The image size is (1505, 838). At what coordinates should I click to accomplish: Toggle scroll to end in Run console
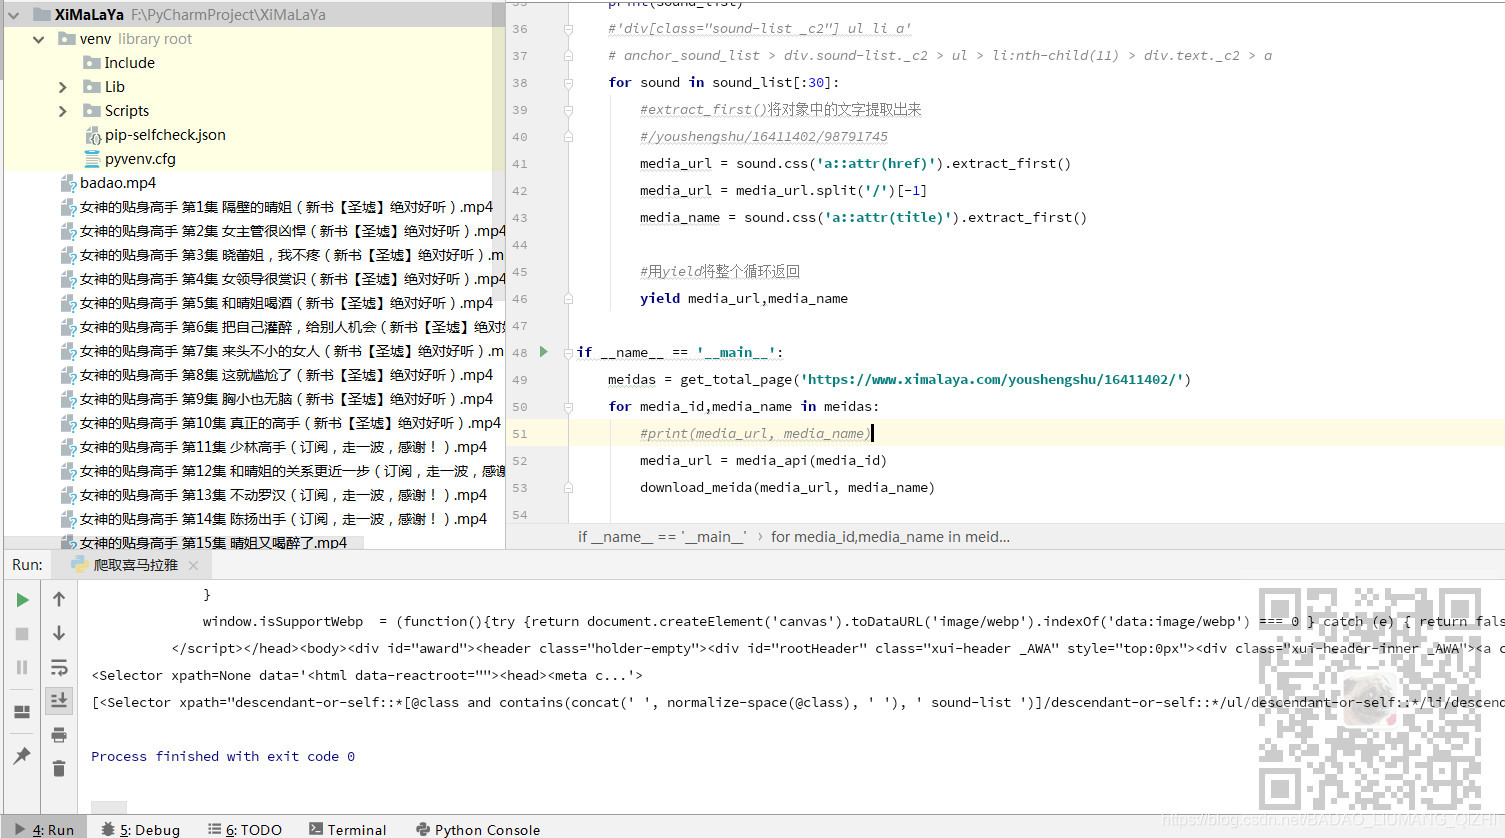[x=59, y=700]
